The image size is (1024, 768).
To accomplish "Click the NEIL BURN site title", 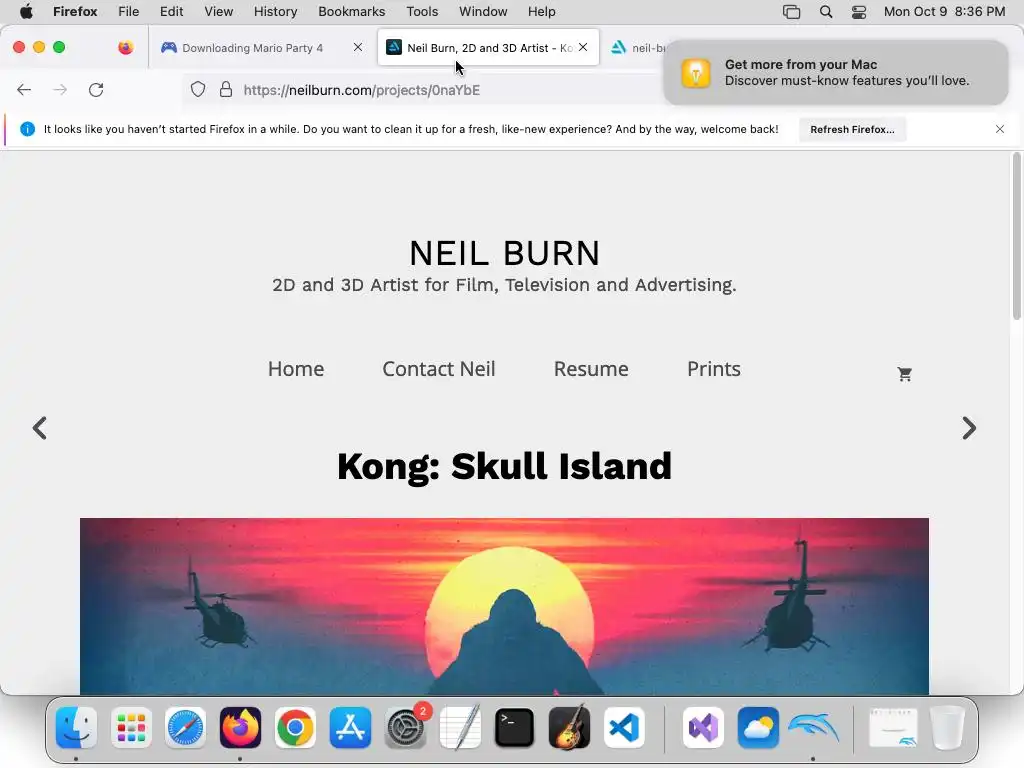I will 504,253.
